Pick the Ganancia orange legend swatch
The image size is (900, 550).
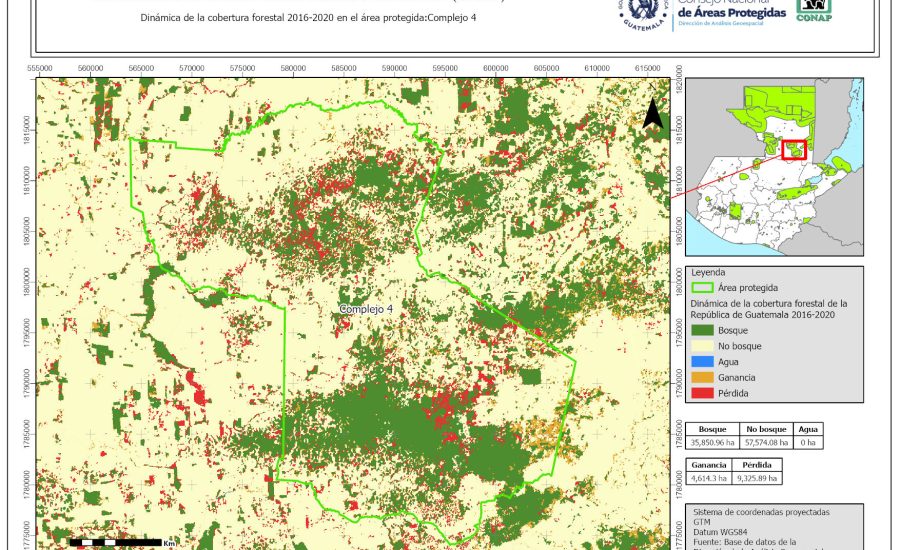click(703, 377)
